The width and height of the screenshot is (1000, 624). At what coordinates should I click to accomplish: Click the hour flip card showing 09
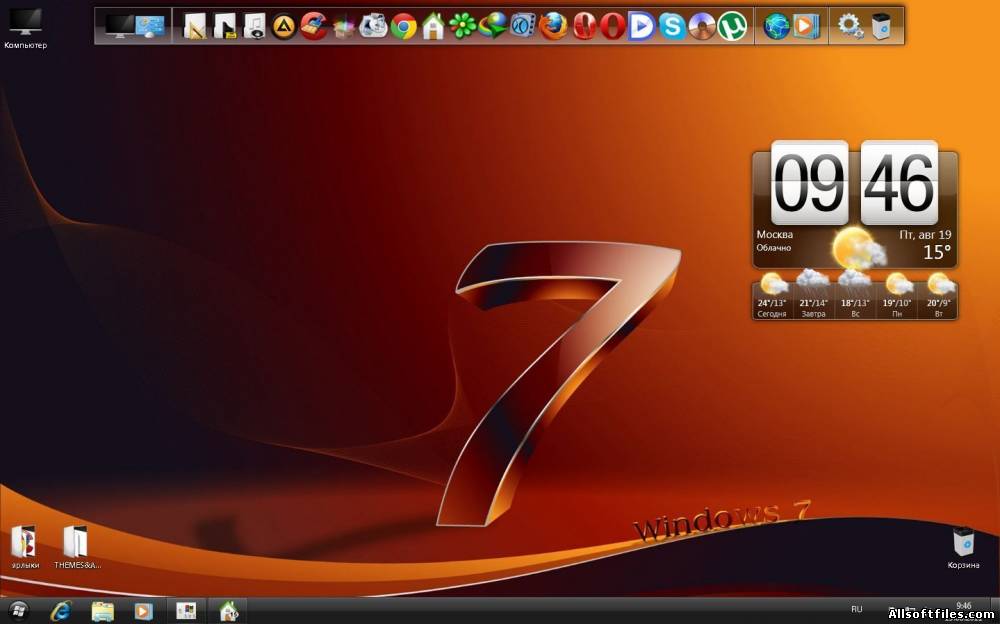(x=810, y=182)
